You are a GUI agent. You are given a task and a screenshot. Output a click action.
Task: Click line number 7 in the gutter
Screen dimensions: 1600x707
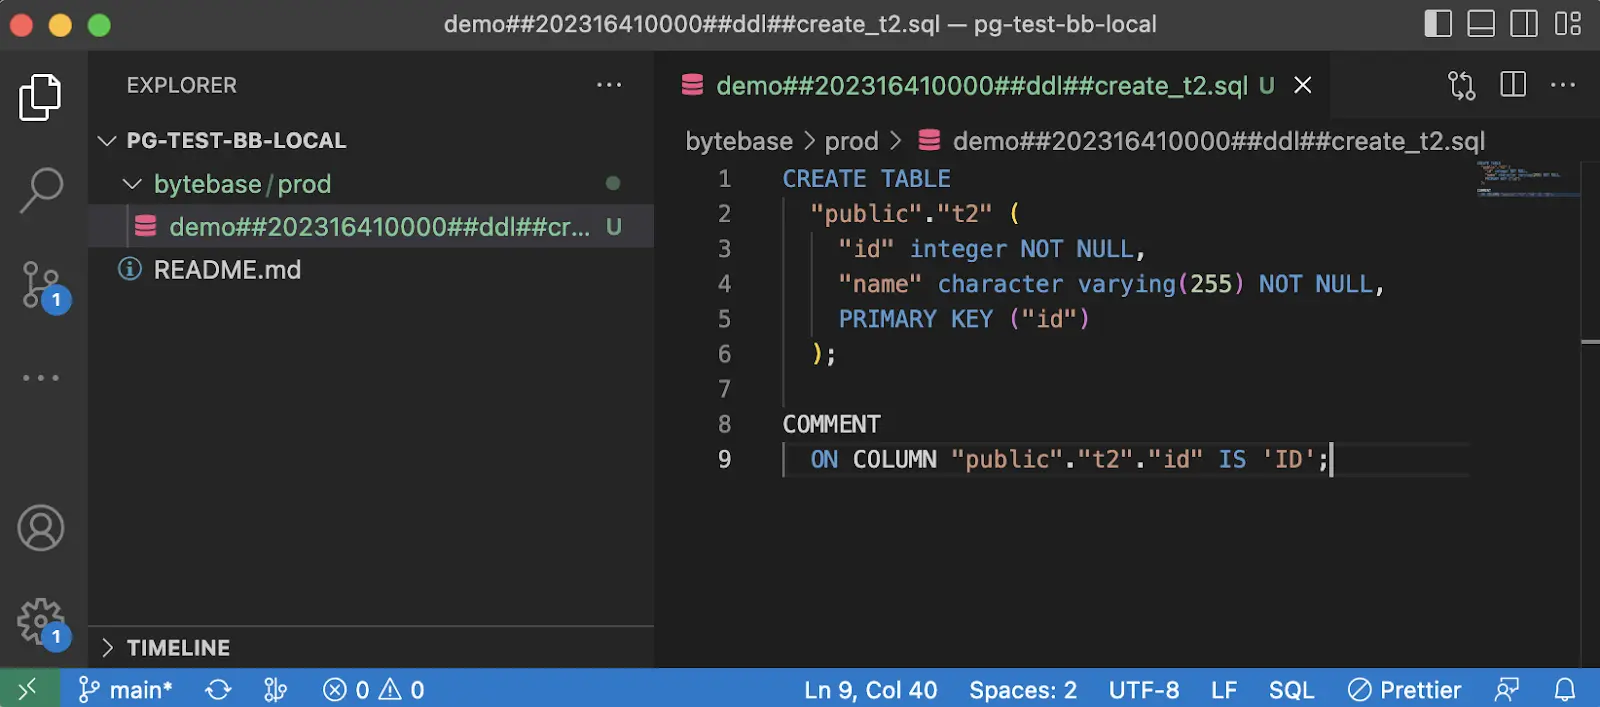tap(724, 389)
